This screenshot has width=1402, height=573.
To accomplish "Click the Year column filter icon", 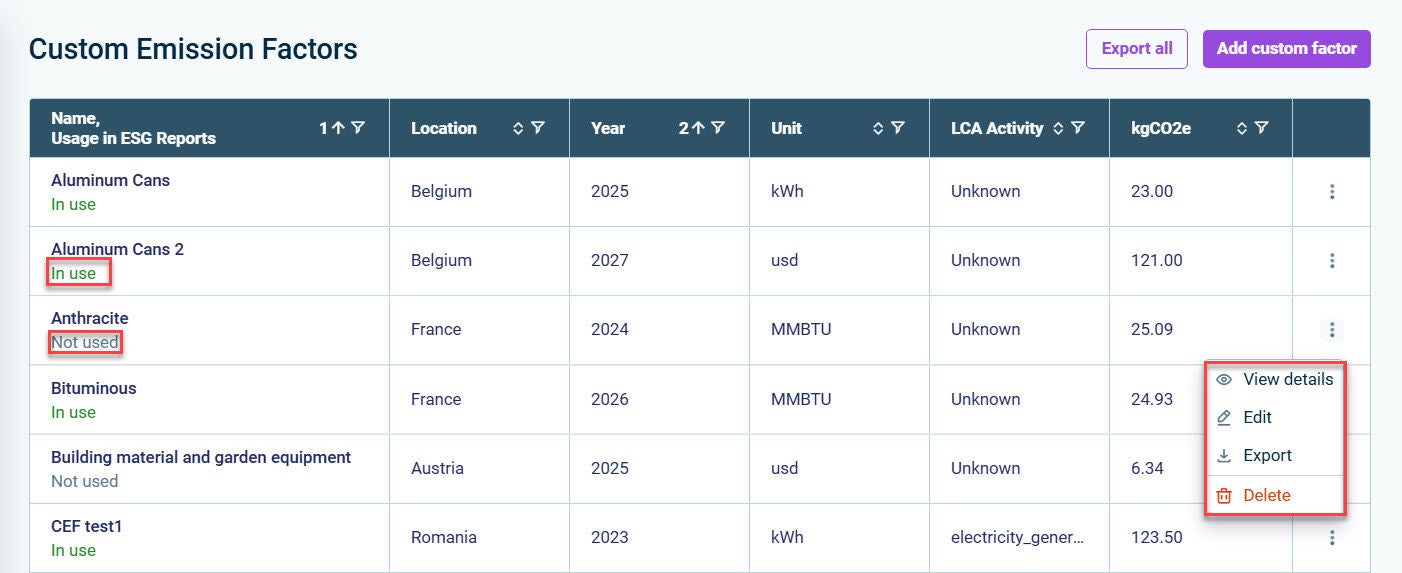I will (x=718, y=128).
